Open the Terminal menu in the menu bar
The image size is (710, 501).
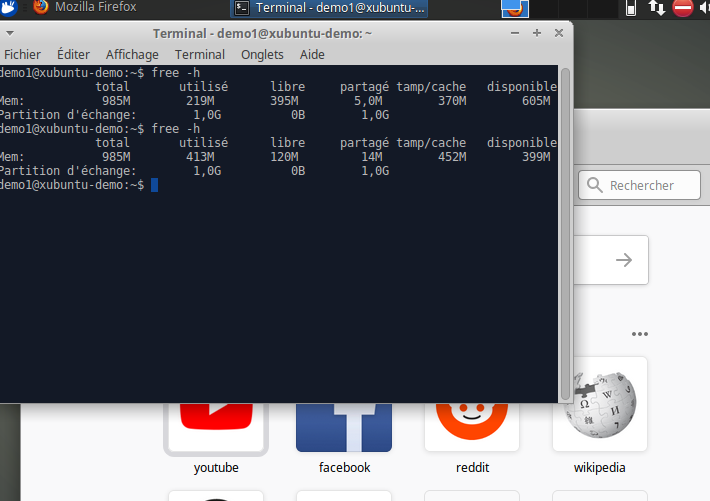point(200,54)
